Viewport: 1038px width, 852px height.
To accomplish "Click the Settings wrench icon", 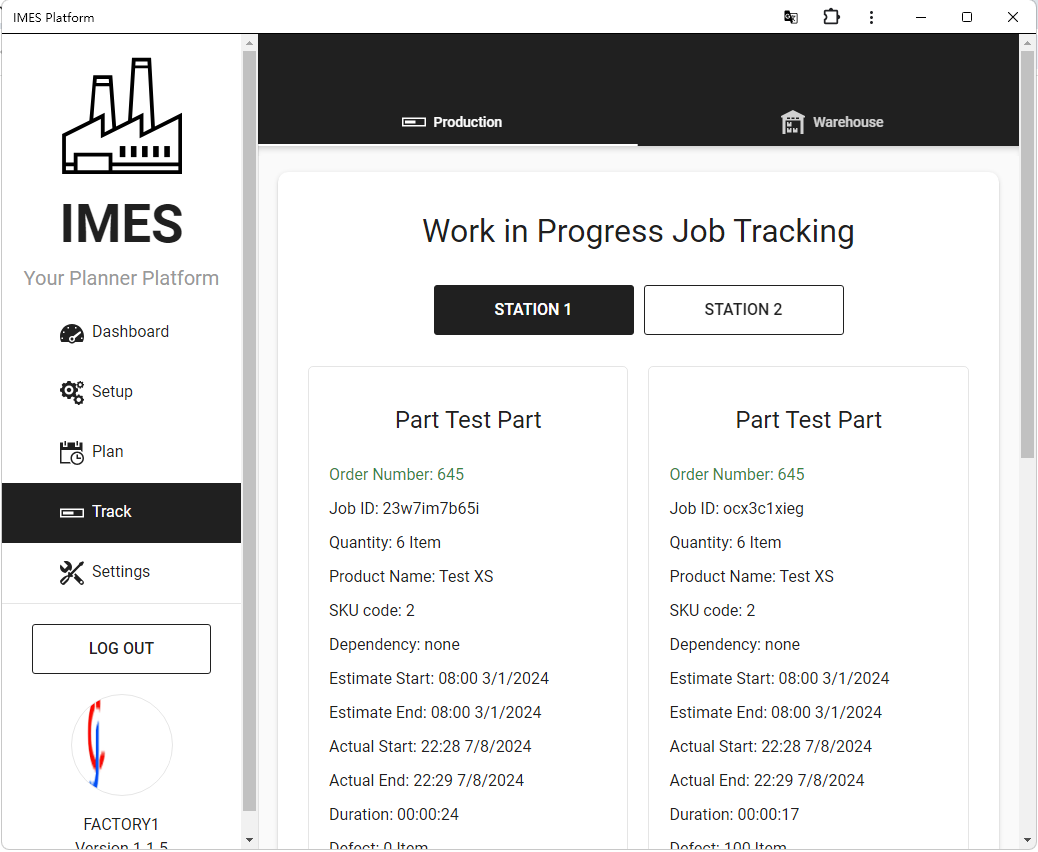I will 71,573.
